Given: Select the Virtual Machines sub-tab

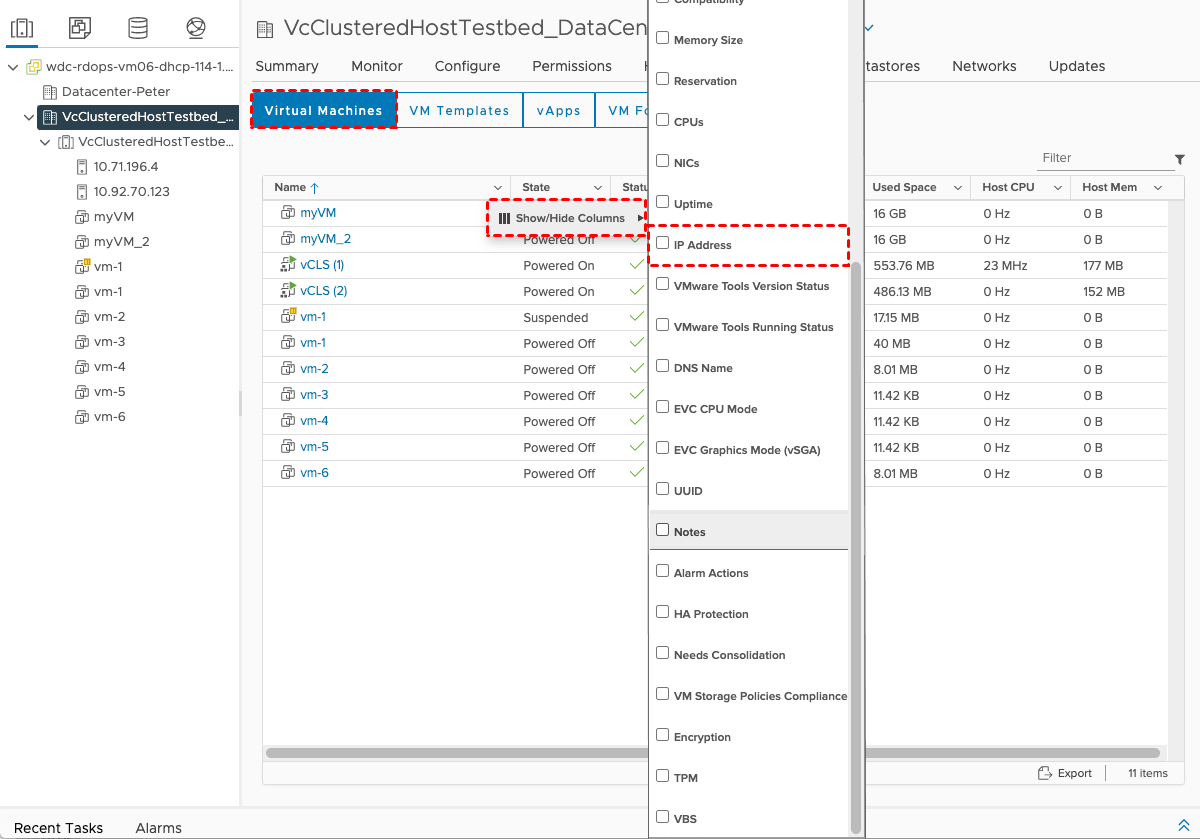Looking at the screenshot, I should tap(324, 110).
